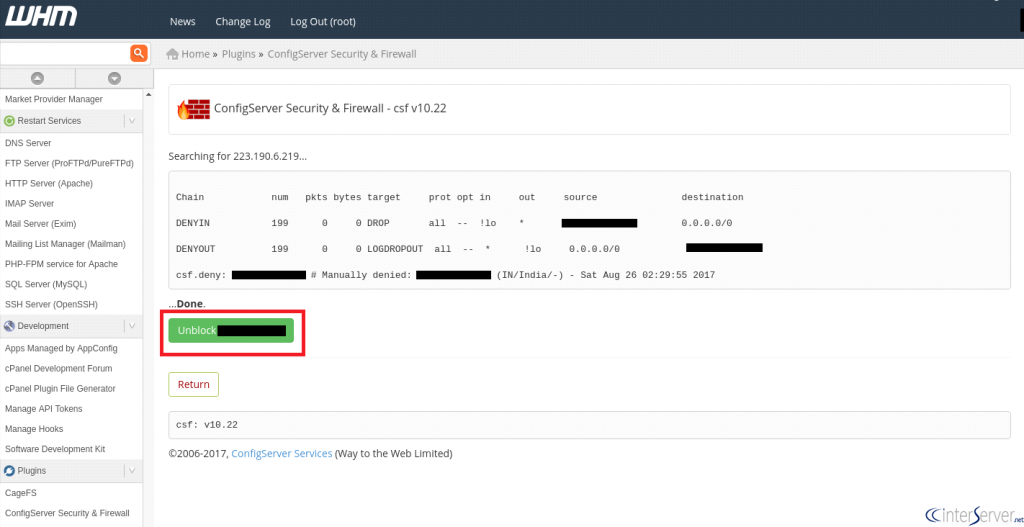This screenshot has width=1024, height=527.
Task: Select DNS Server in sidebar
Action: coord(27,143)
